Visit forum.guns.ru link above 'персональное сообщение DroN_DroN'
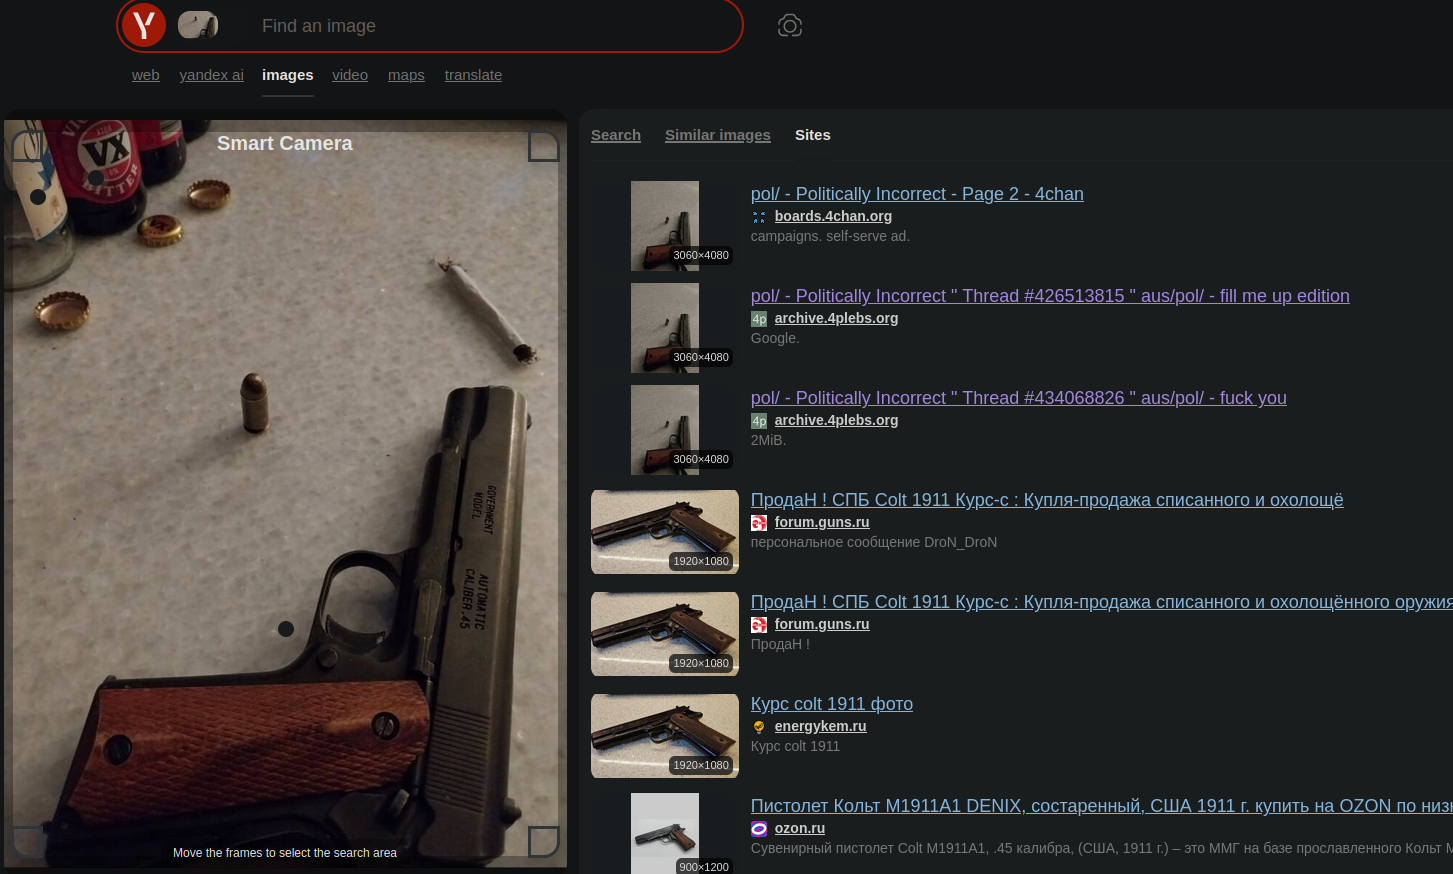The height and width of the screenshot is (874, 1453). point(822,522)
